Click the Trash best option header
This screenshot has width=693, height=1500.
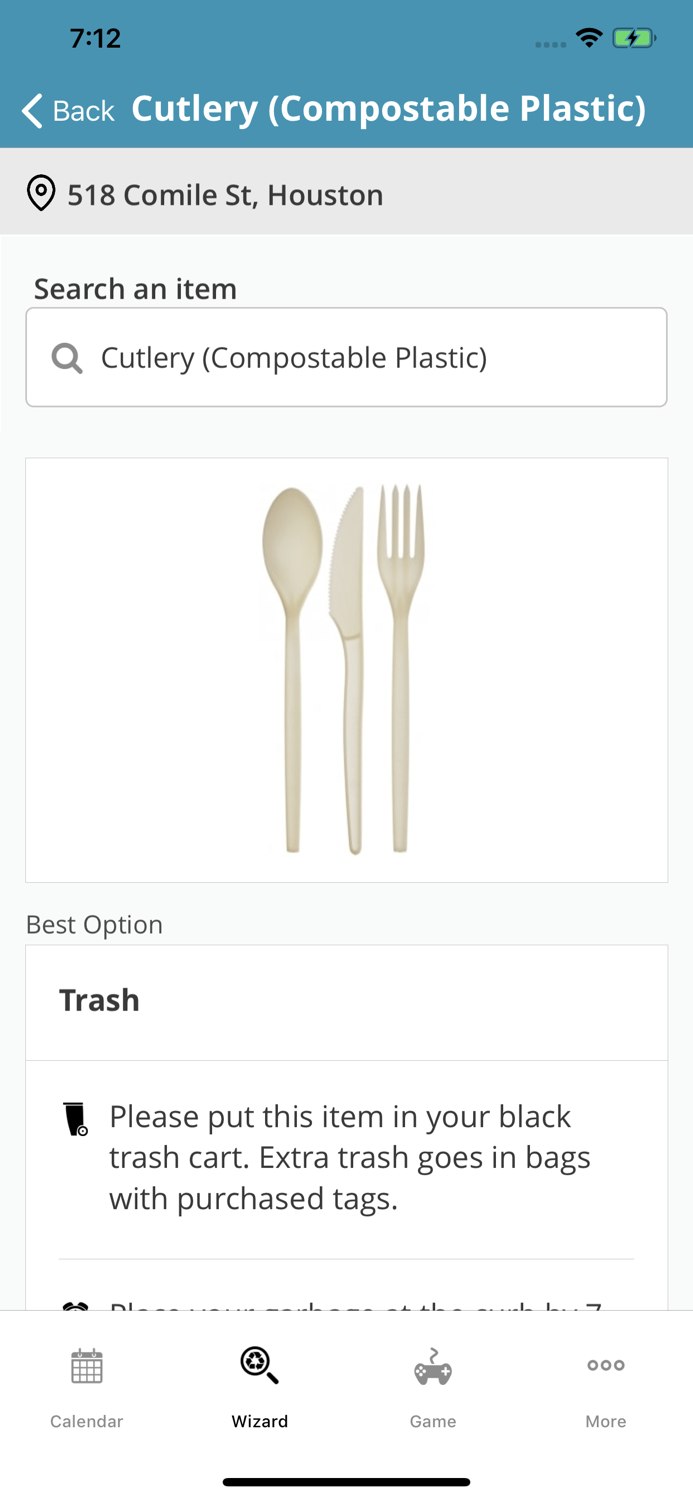pos(99,1000)
